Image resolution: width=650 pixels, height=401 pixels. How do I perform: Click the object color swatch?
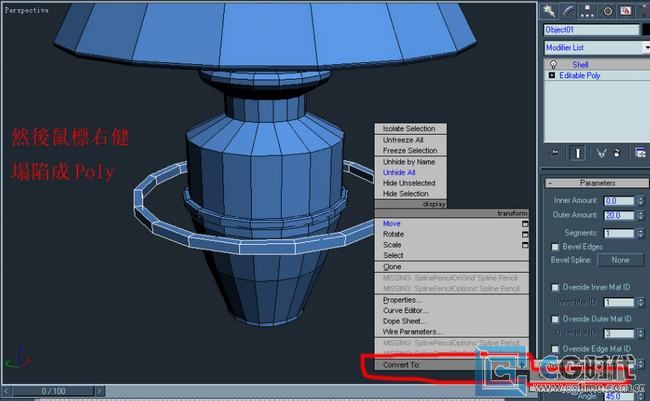coord(646,30)
